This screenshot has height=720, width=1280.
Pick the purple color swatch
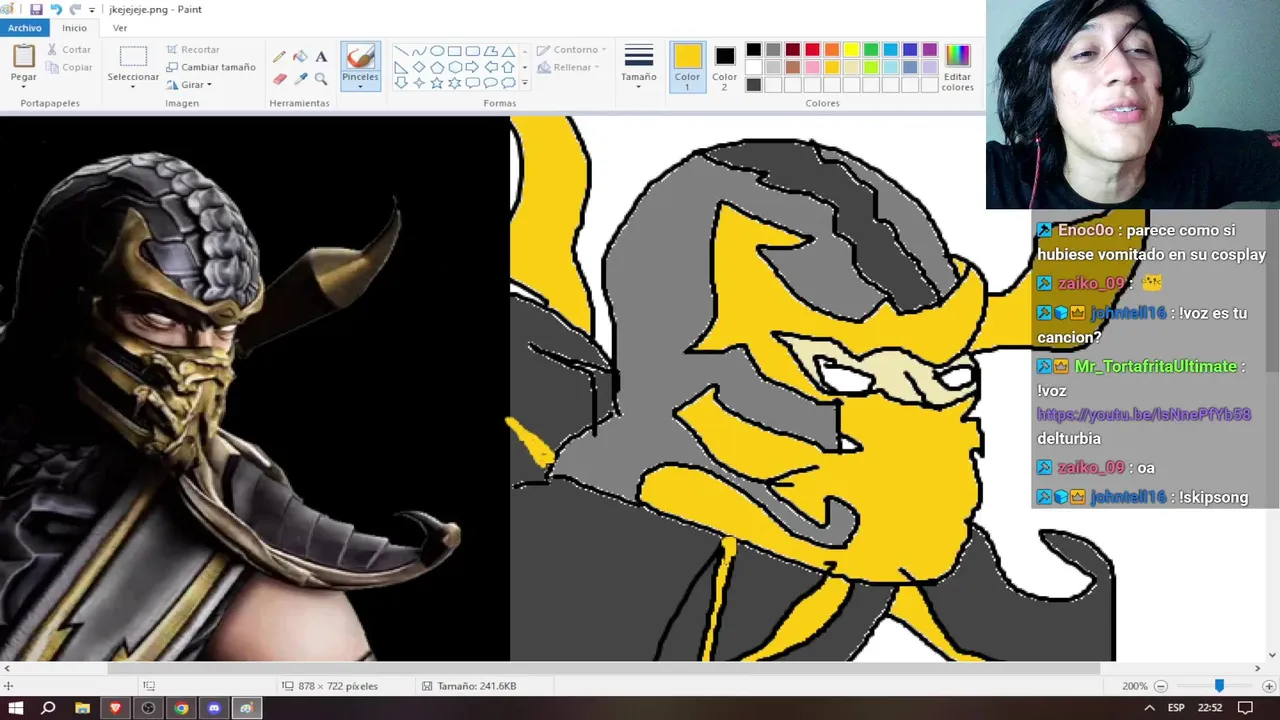click(930, 49)
